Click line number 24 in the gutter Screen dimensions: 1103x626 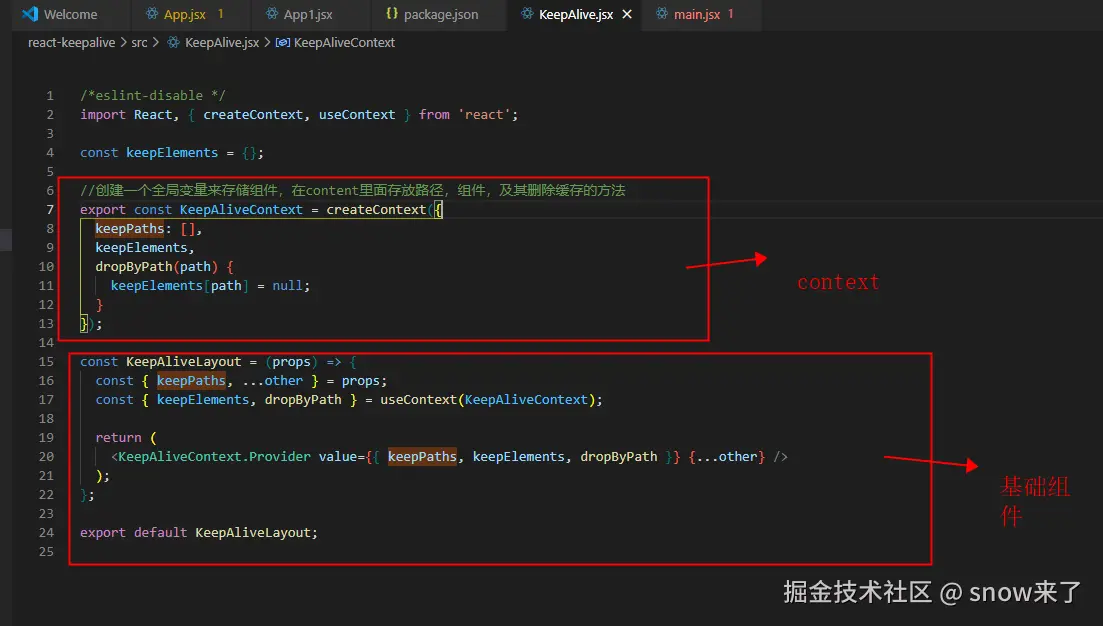pos(46,532)
